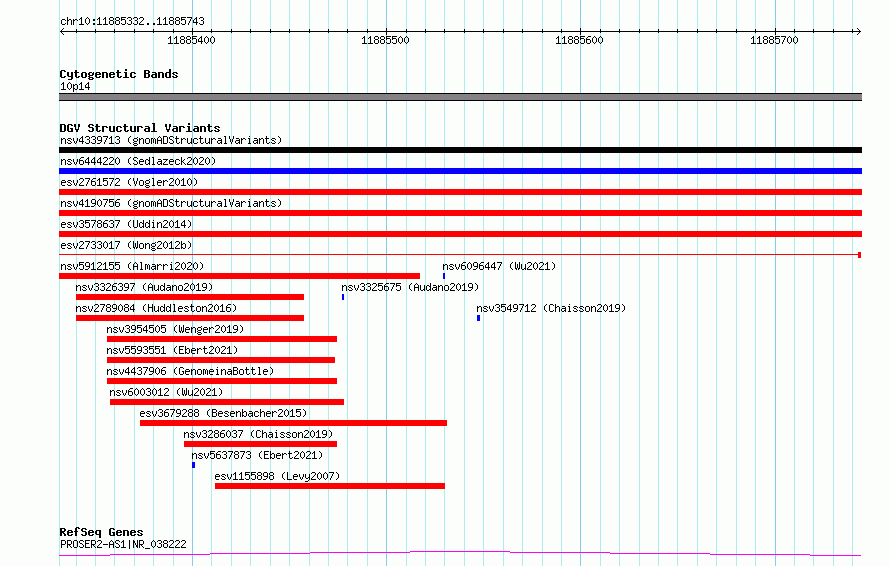Image resolution: width=890 pixels, height=566 pixels.
Task: Click the ruler's right arrow end
Action: point(858,31)
